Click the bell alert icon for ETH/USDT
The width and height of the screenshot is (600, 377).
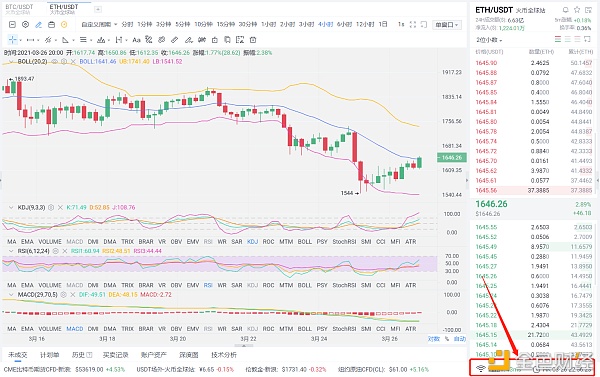tap(565, 10)
